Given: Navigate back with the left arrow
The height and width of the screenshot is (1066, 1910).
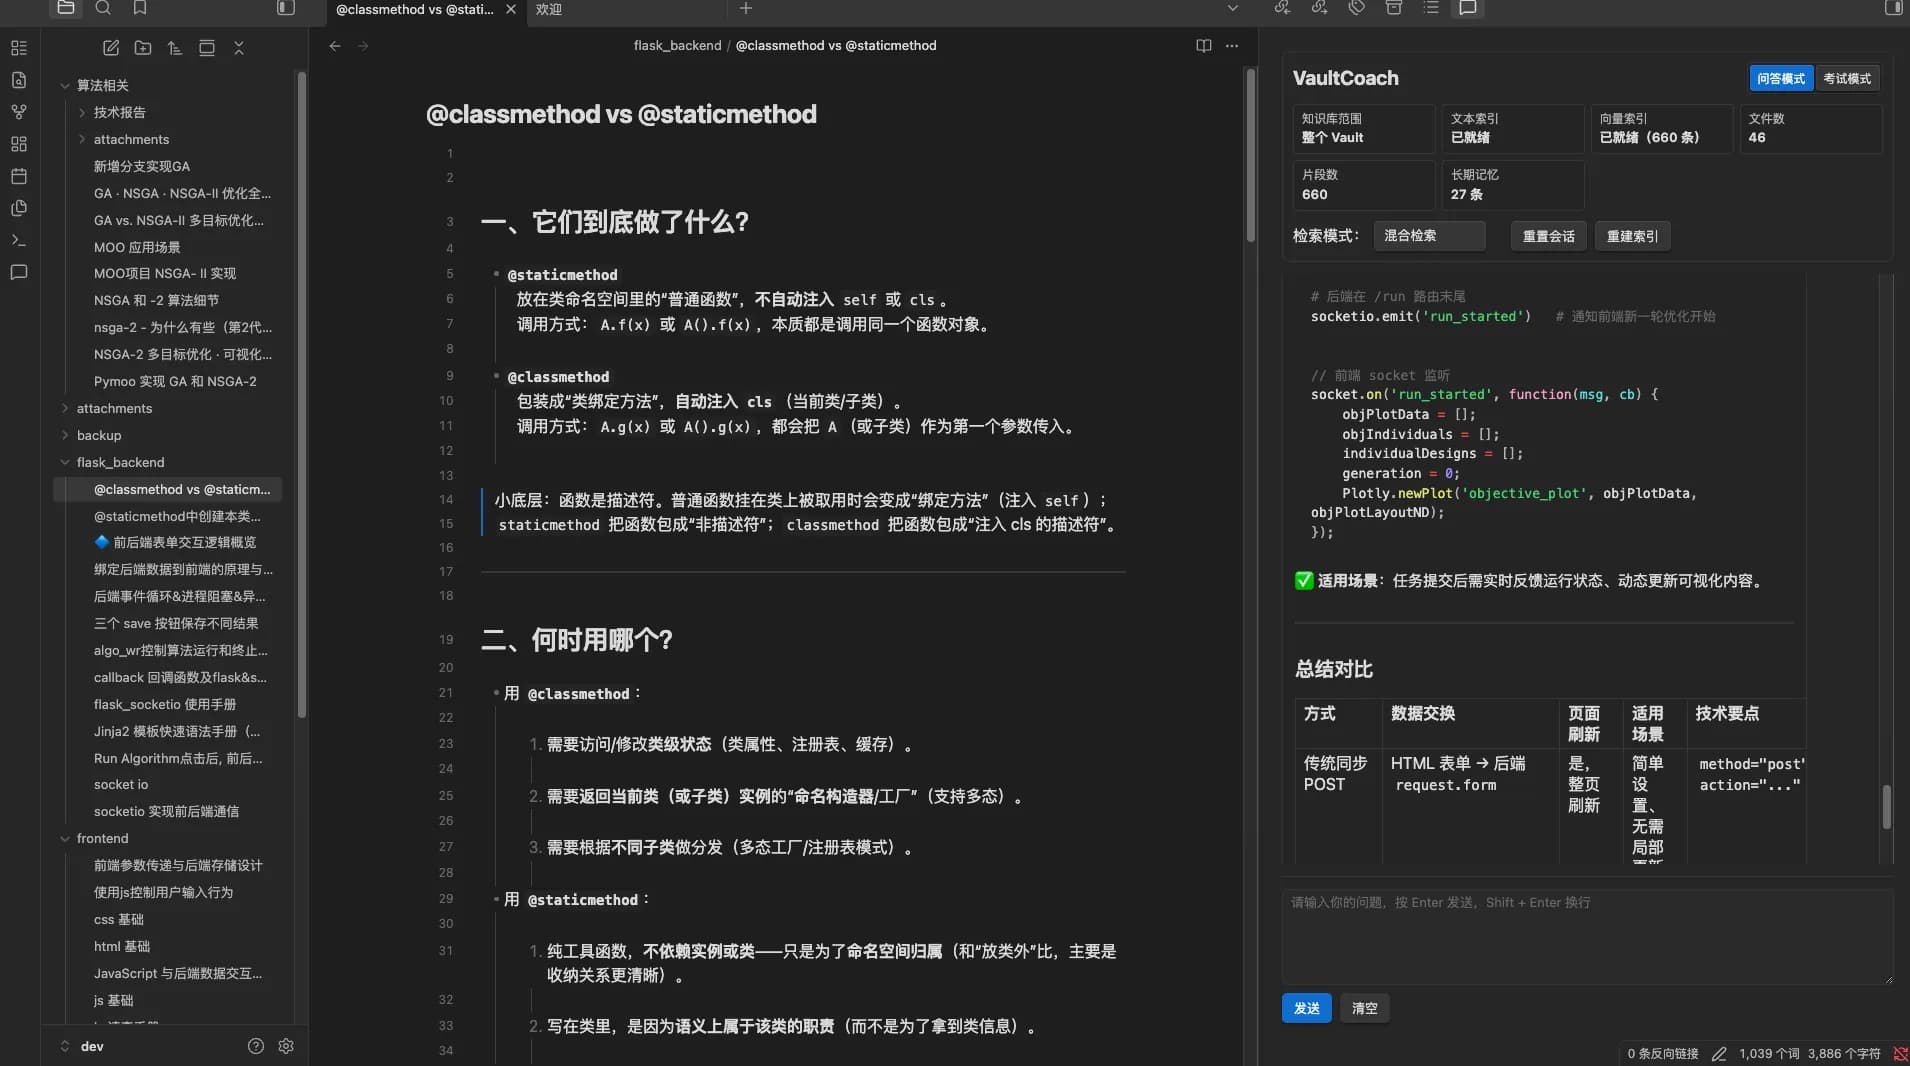Looking at the screenshot, I should [x=335, y=46].
